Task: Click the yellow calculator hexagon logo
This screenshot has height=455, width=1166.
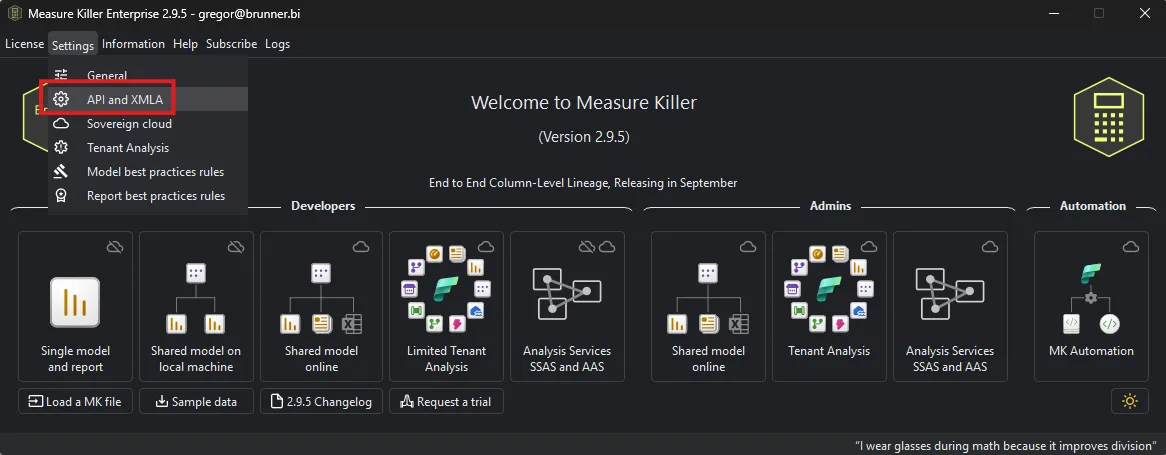Action: (1108, 117)
